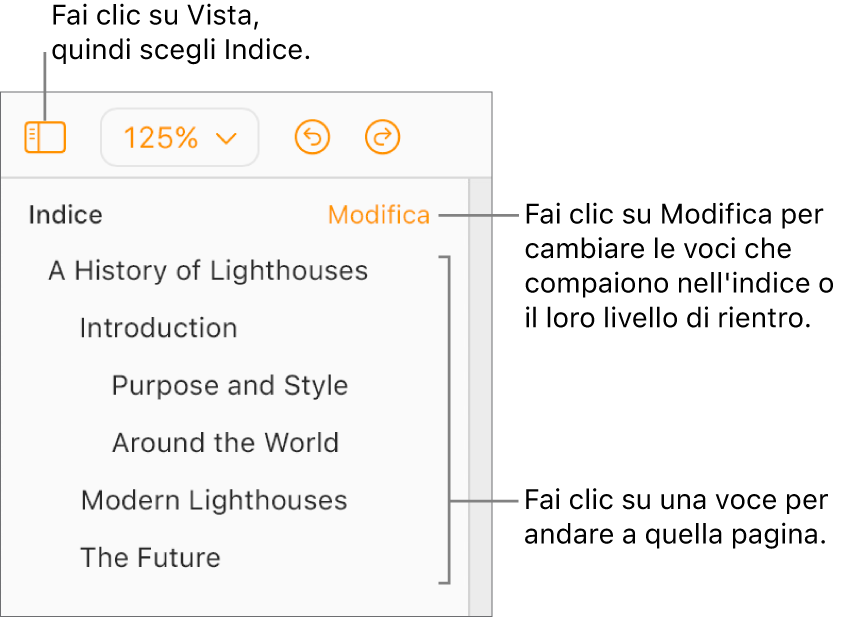Click blank toolbar area right of Redo
Screen dimensions: 843x617
tap(445, 138)
